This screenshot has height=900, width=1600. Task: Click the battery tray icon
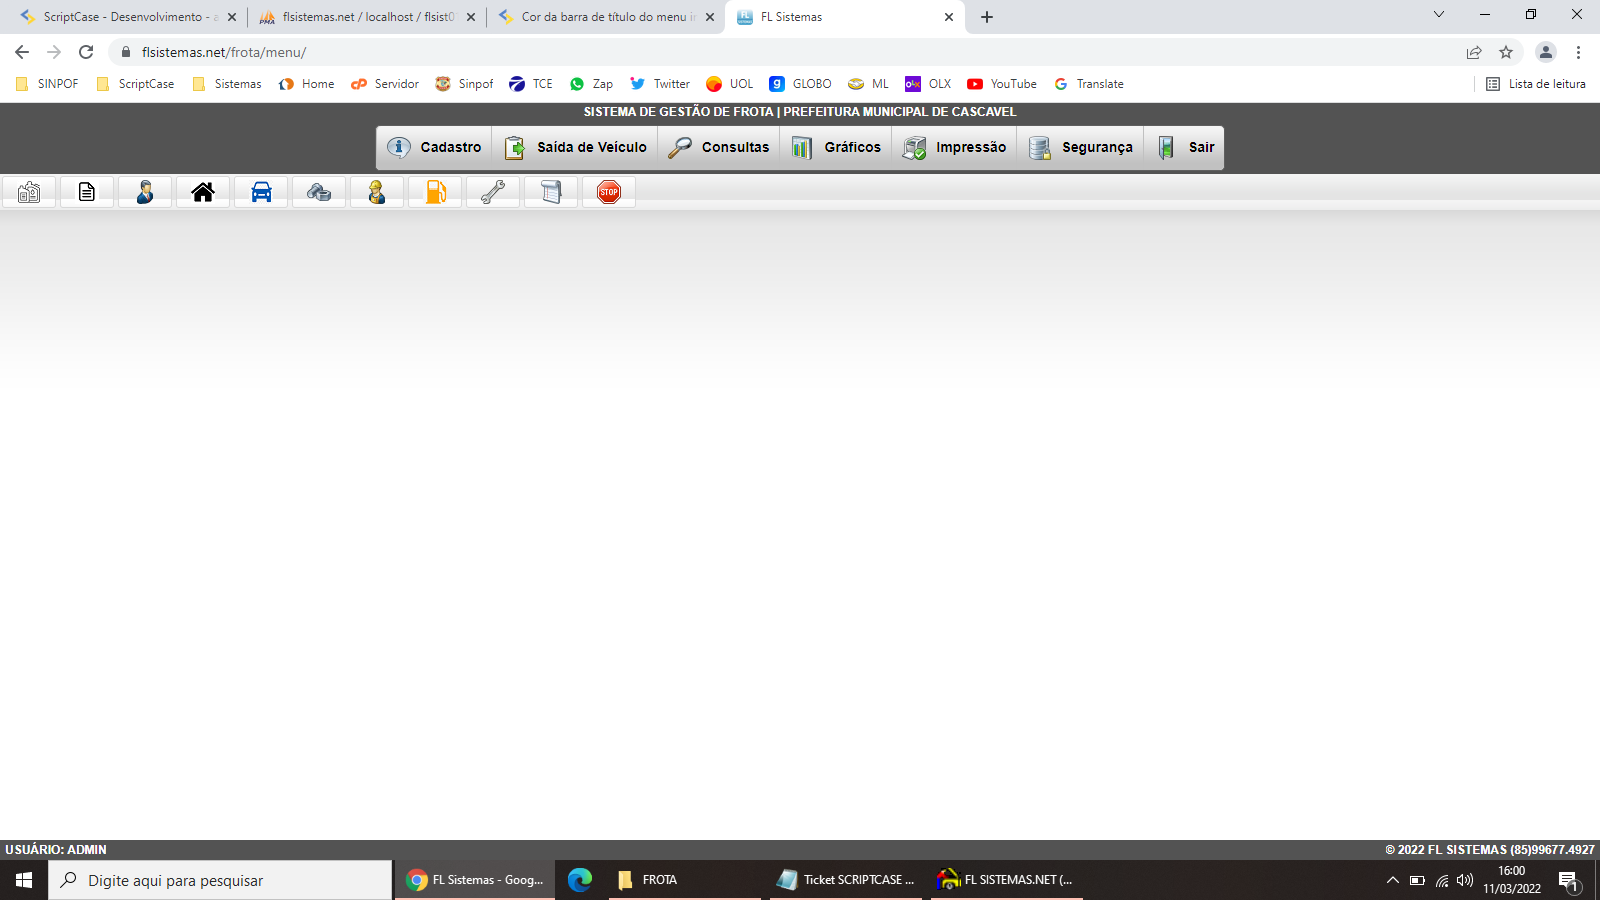pyautogui.click(x=1417, y=880)
